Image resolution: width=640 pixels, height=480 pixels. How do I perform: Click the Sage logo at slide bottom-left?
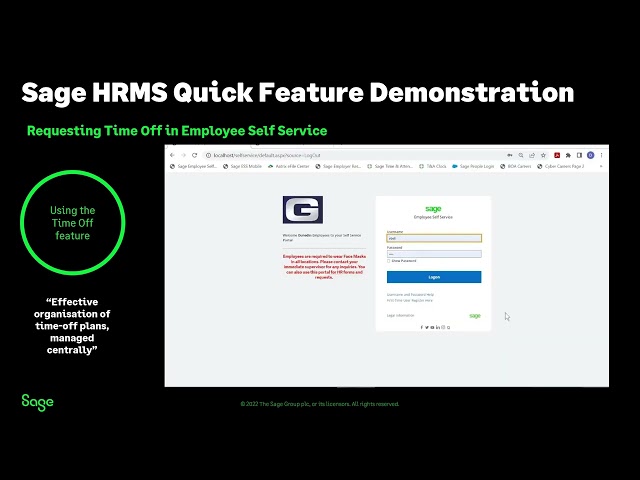tap(38, 402)
